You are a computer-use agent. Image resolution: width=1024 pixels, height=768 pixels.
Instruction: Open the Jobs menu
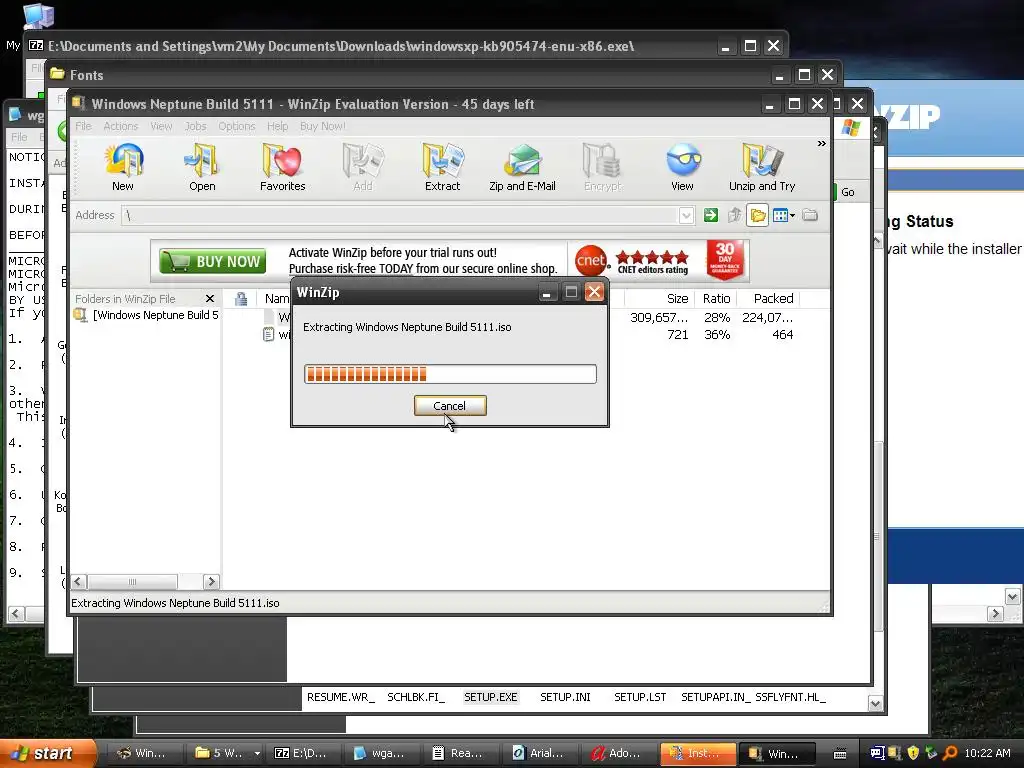(x=195, y=126)
